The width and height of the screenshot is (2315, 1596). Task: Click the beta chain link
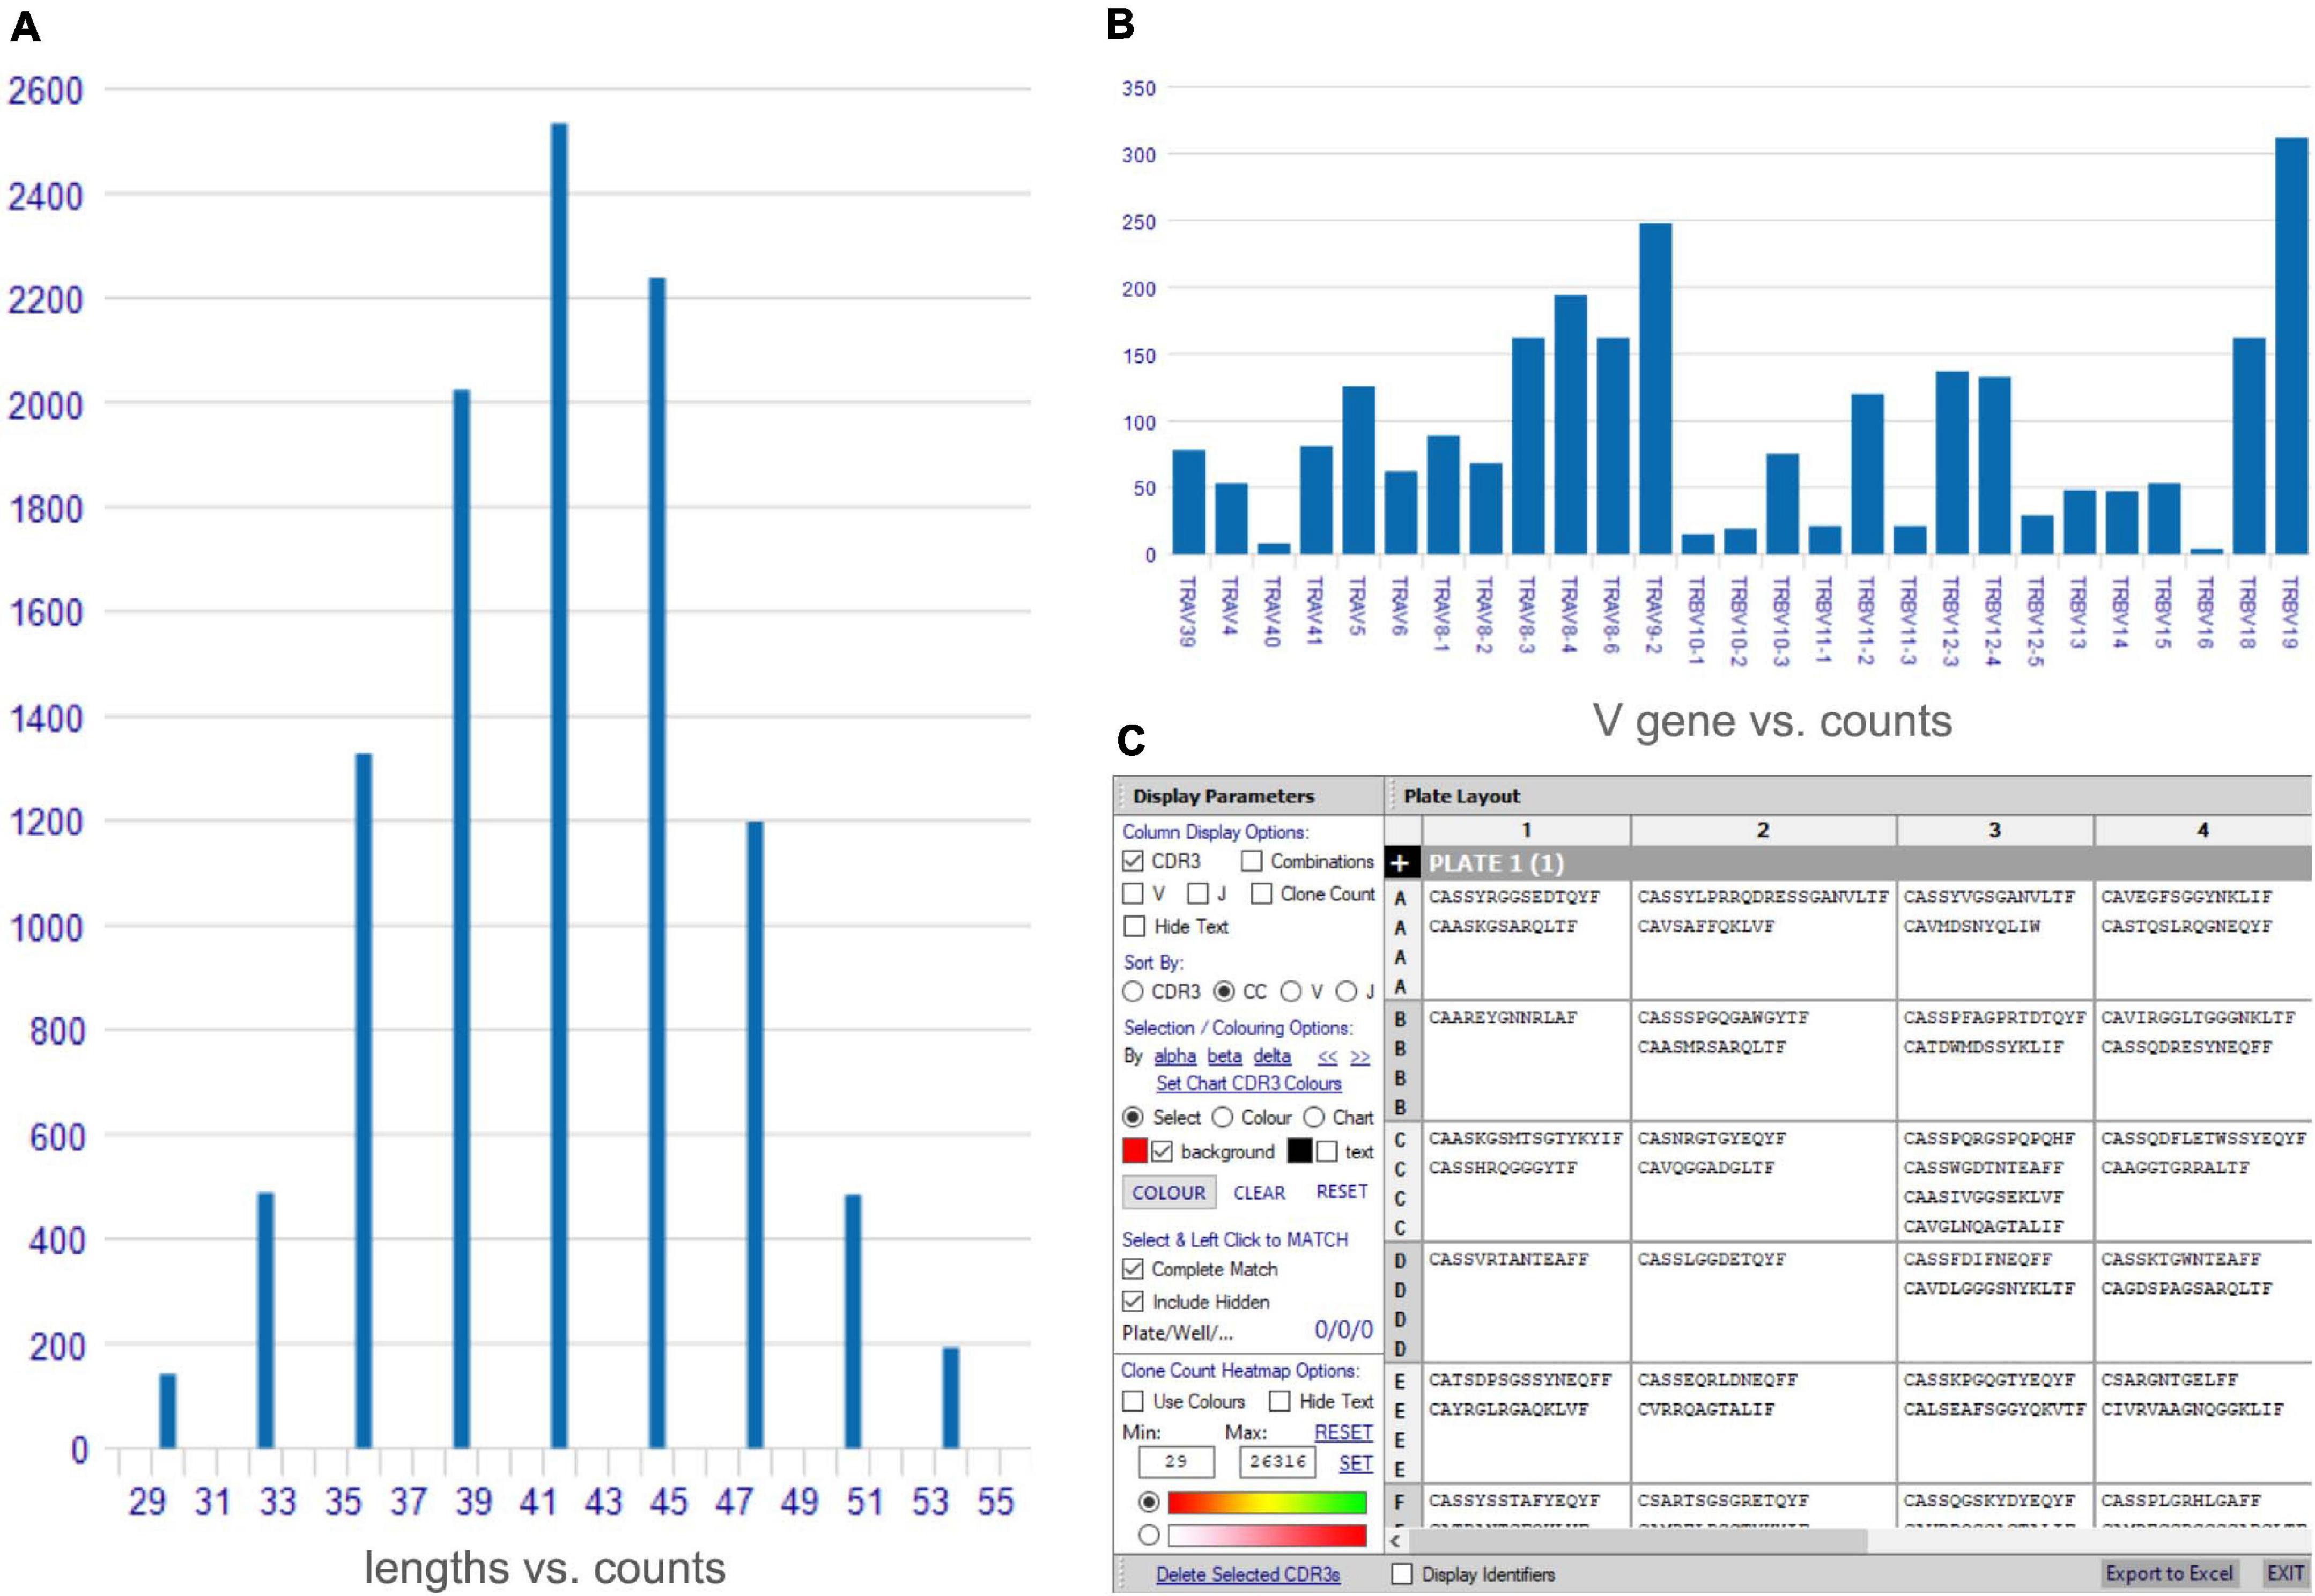1224,1056
